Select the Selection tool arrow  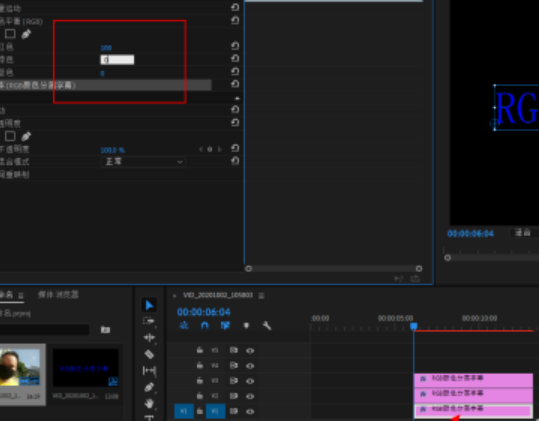149,305
